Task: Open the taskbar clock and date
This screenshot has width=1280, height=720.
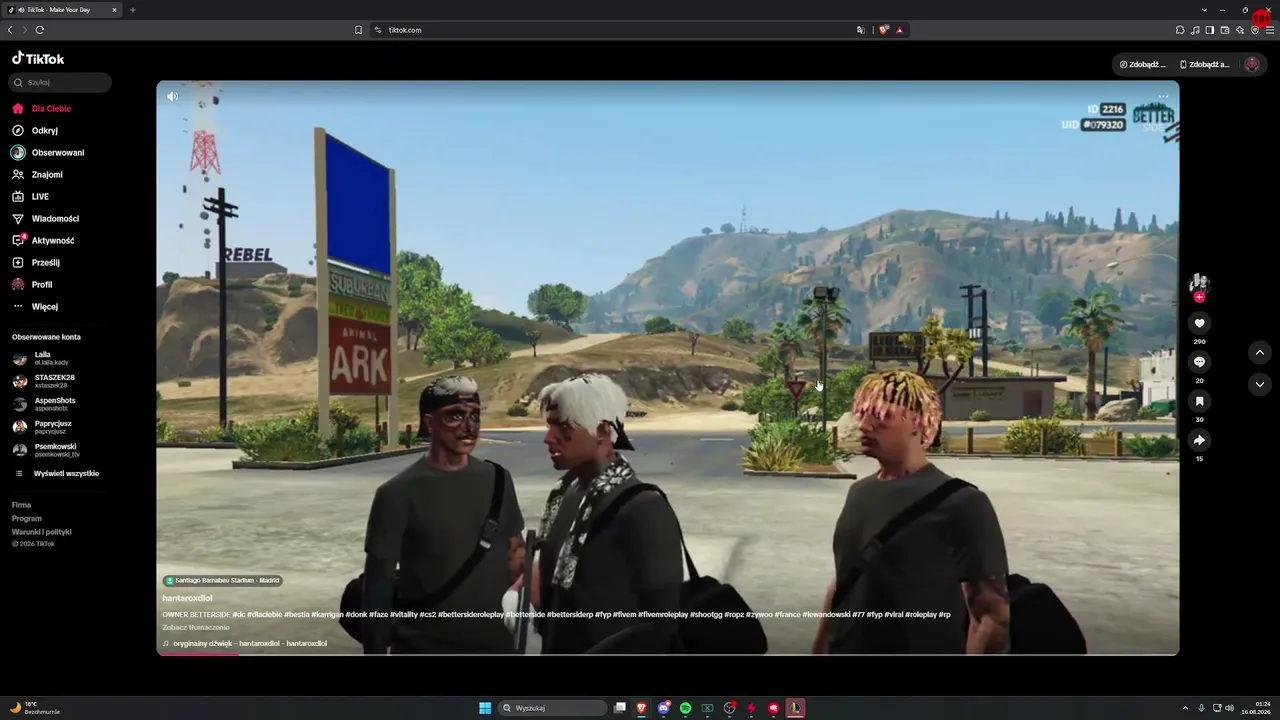Action: click(x=1255, y=708)
